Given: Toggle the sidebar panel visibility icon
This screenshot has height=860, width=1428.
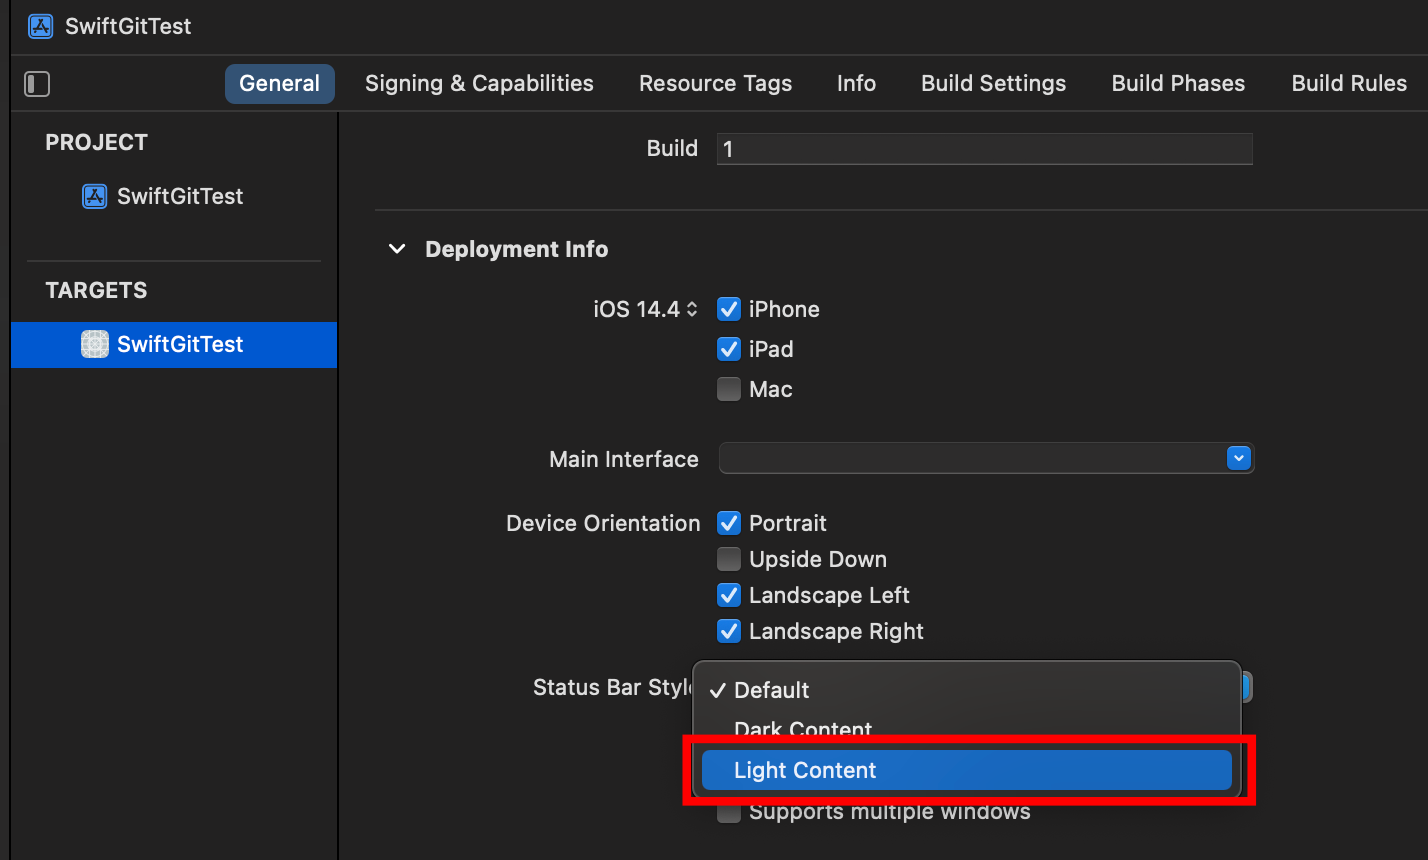Looking at the screenshot, I should (37, 84).
